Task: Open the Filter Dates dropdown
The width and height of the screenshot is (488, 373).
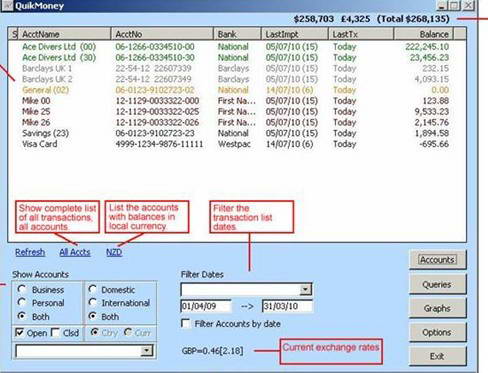Action: tap(305, 289)
